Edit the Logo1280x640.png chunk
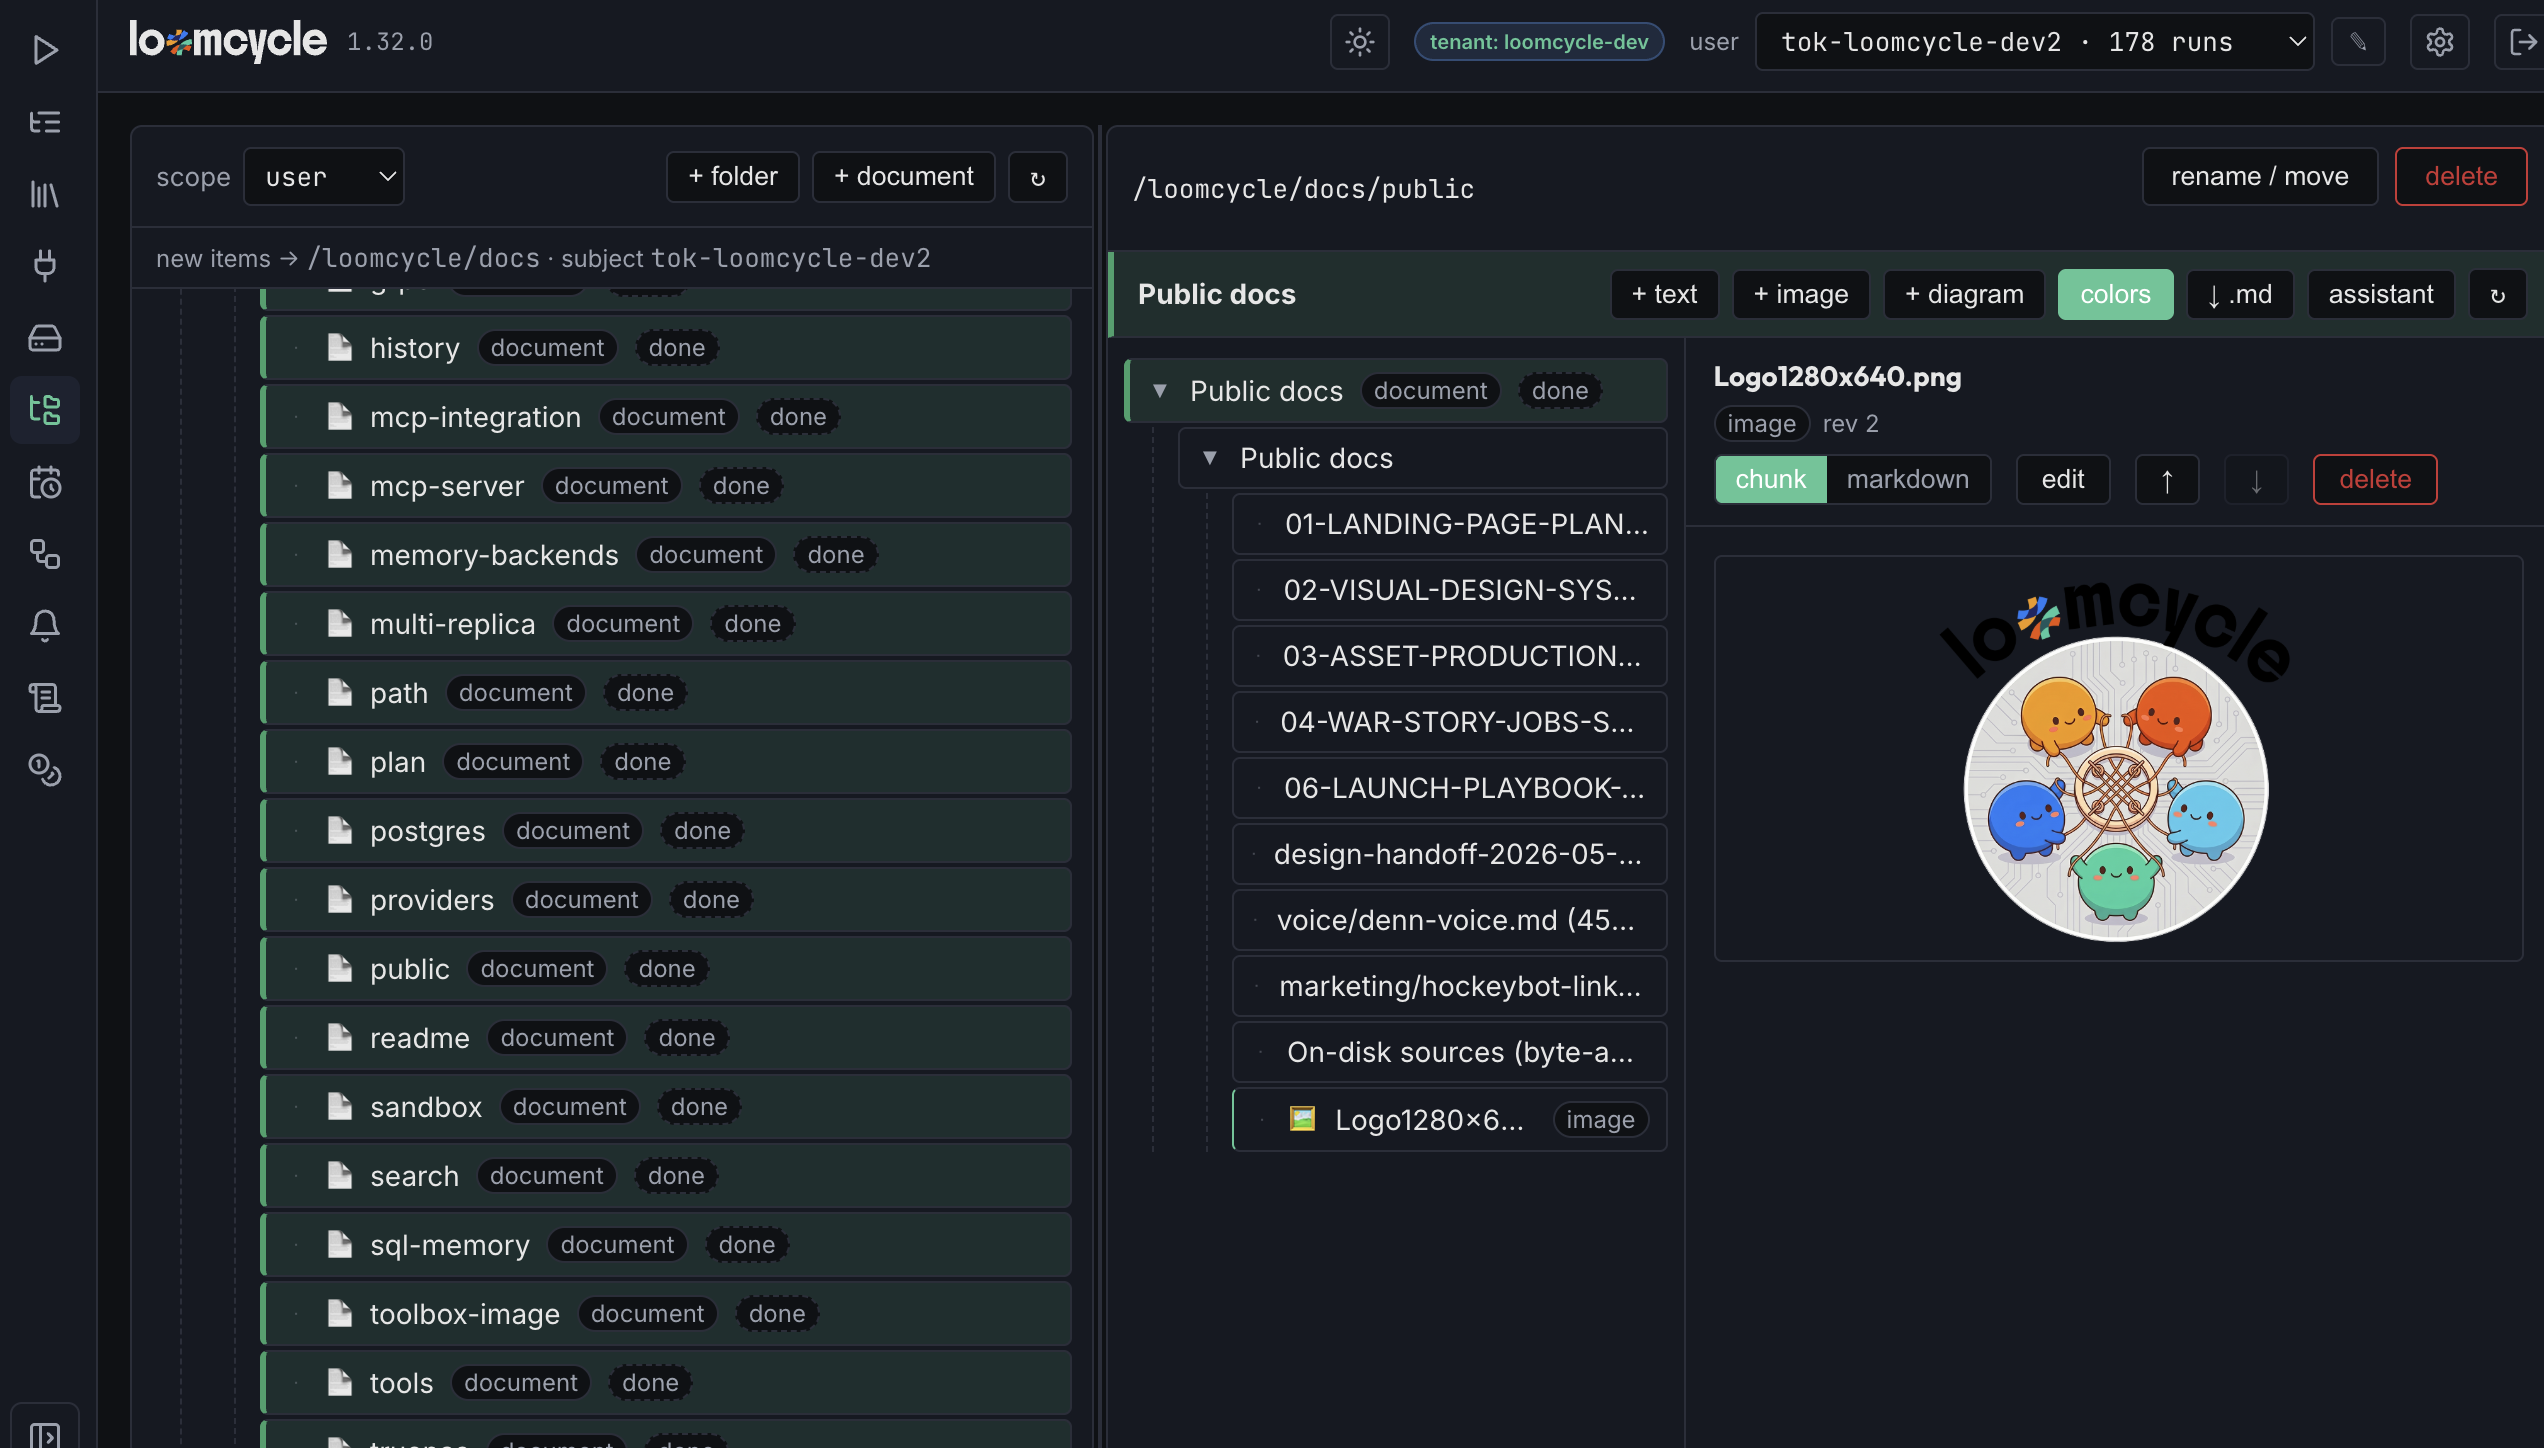Image resolution: width=2544 pixels, height=1448 pixels. tap(2063, 480)
